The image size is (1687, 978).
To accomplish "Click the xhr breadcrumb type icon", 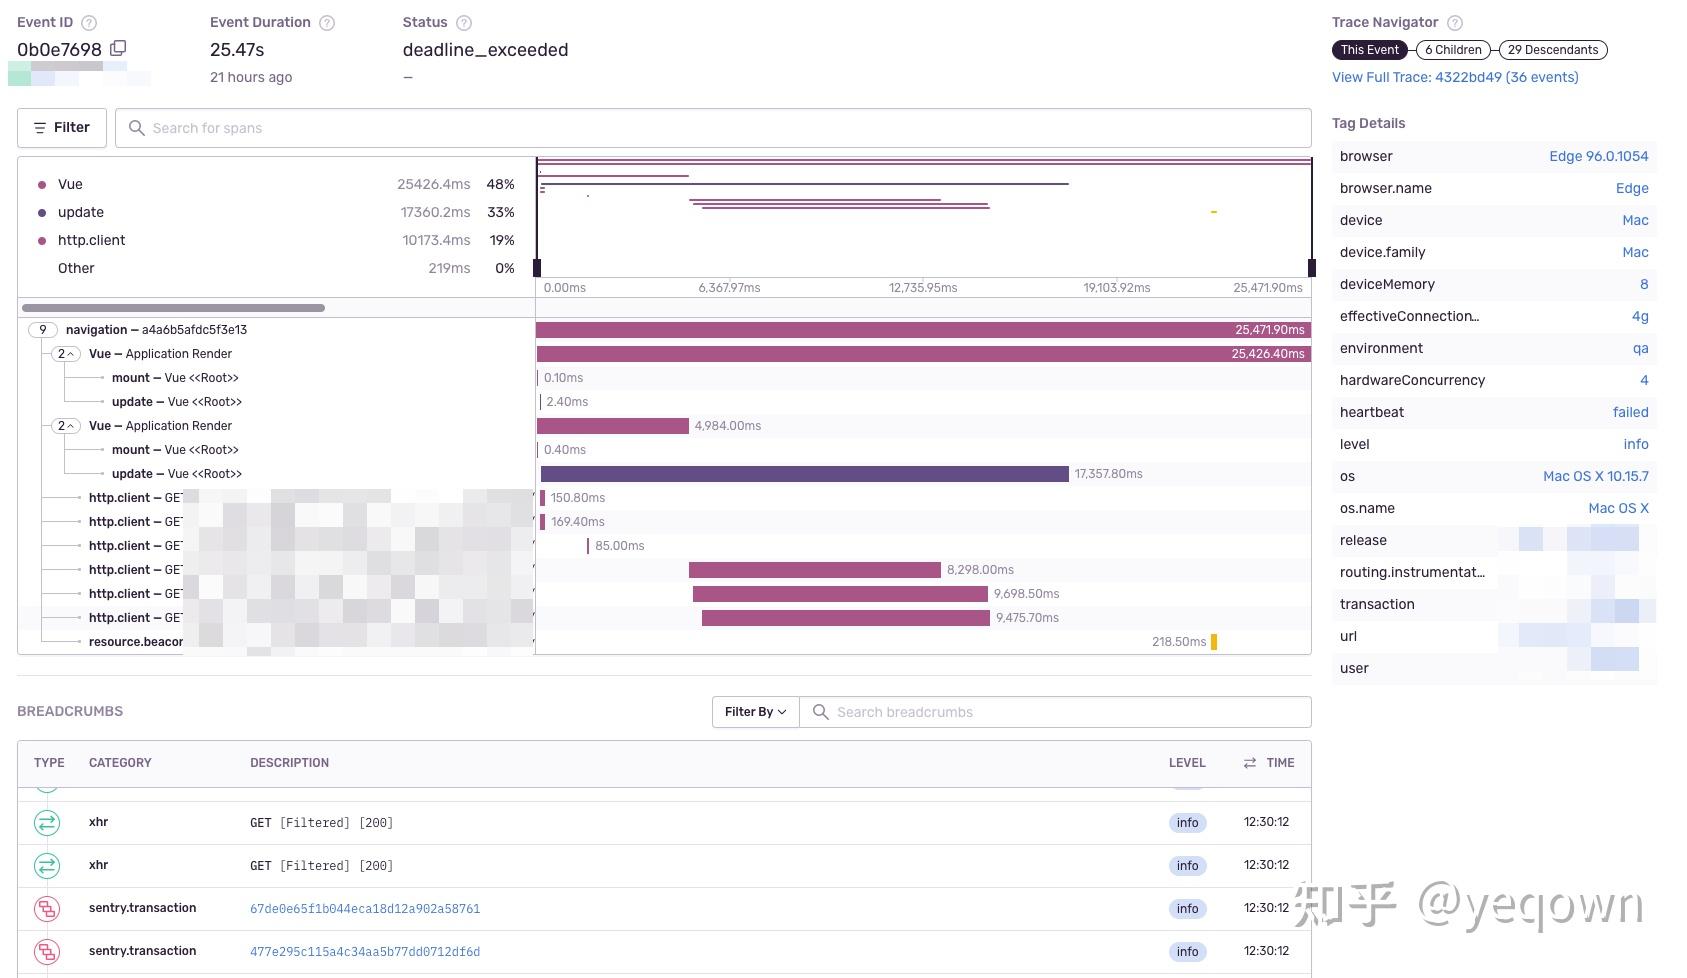I will click(46, 822).
